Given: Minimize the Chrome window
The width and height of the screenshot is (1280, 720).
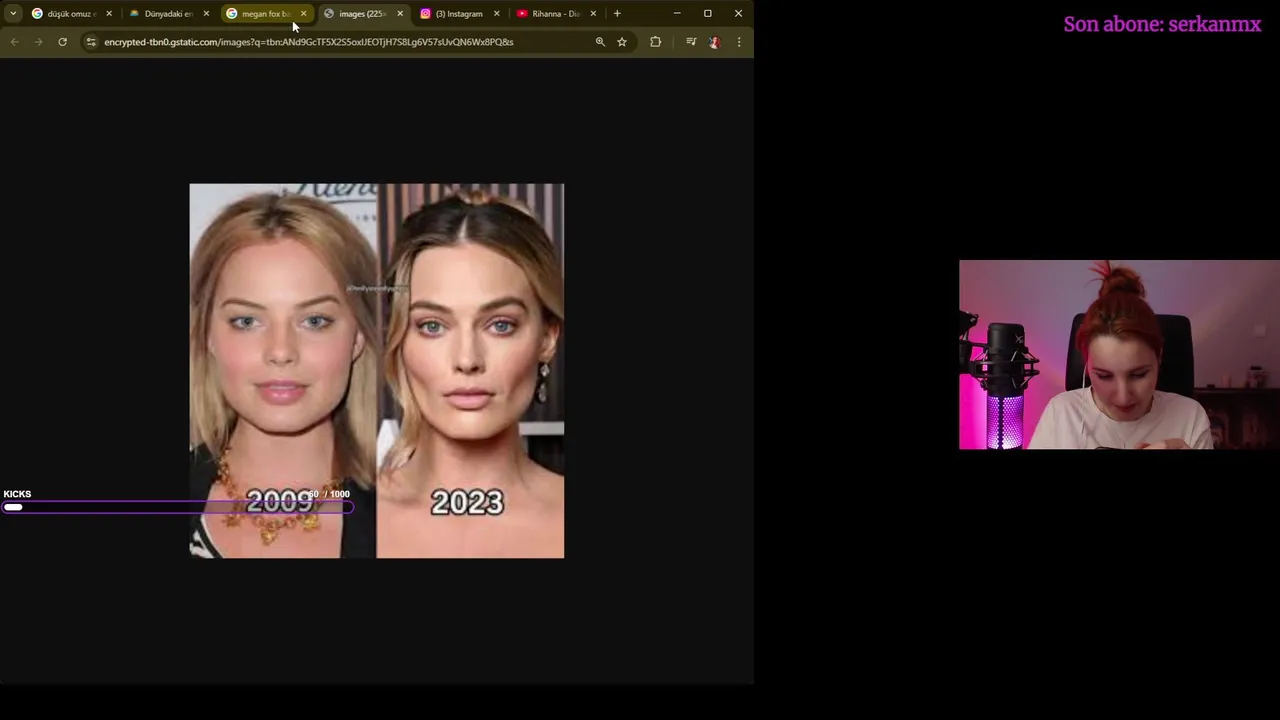Looking at the screenshot, I should pyautogui.click(x=677, y=14).
